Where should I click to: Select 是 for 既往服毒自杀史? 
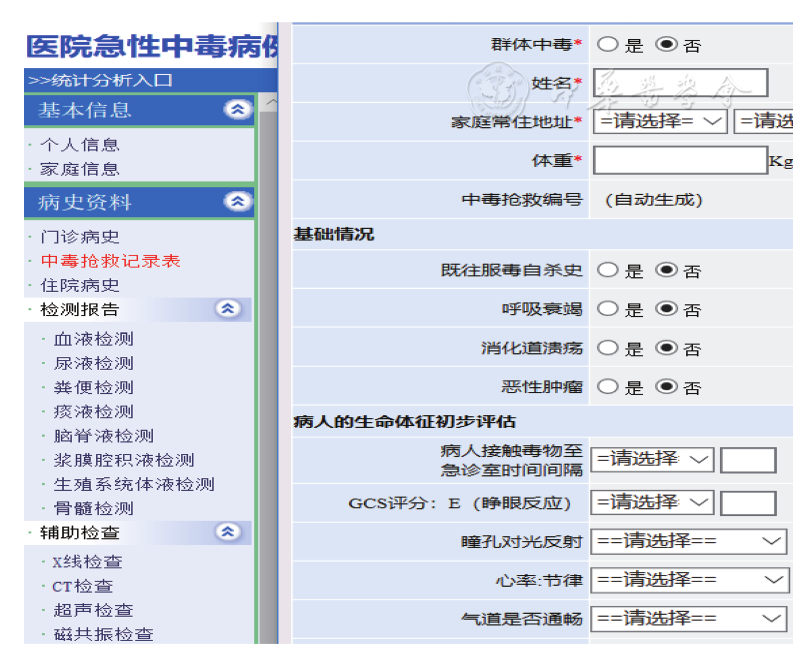point(607,270)
